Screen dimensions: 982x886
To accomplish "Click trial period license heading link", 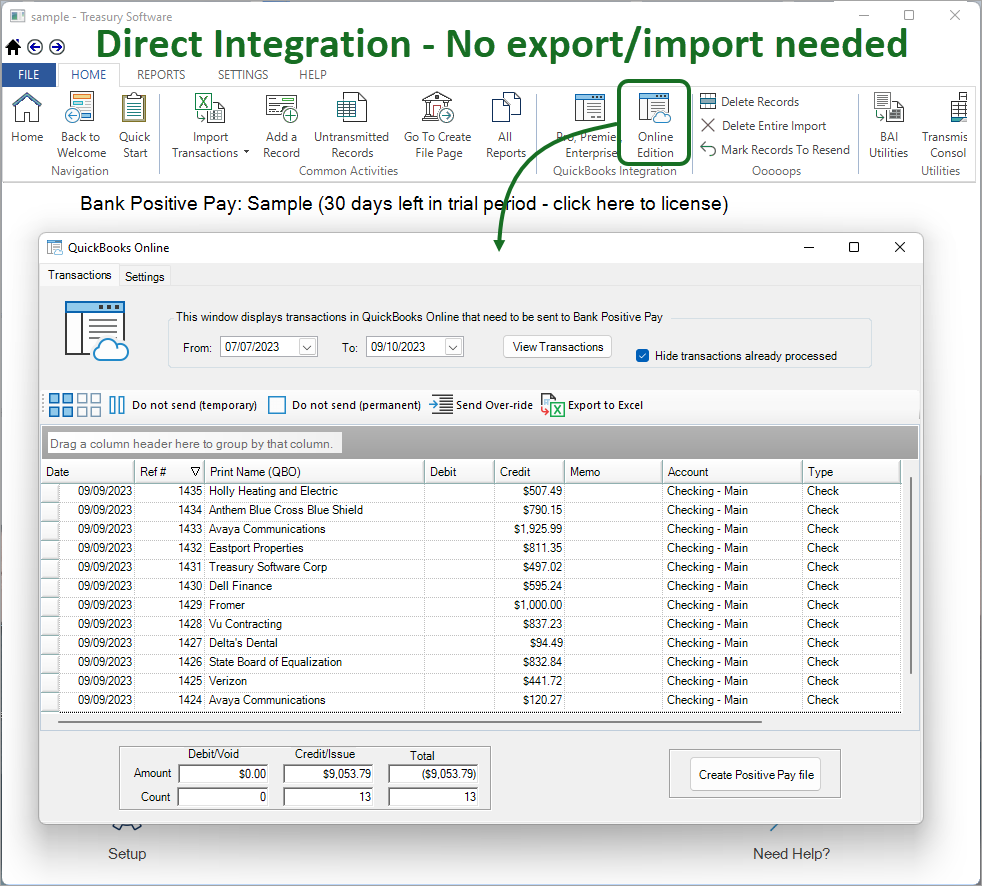I will (x=404, y=204).
